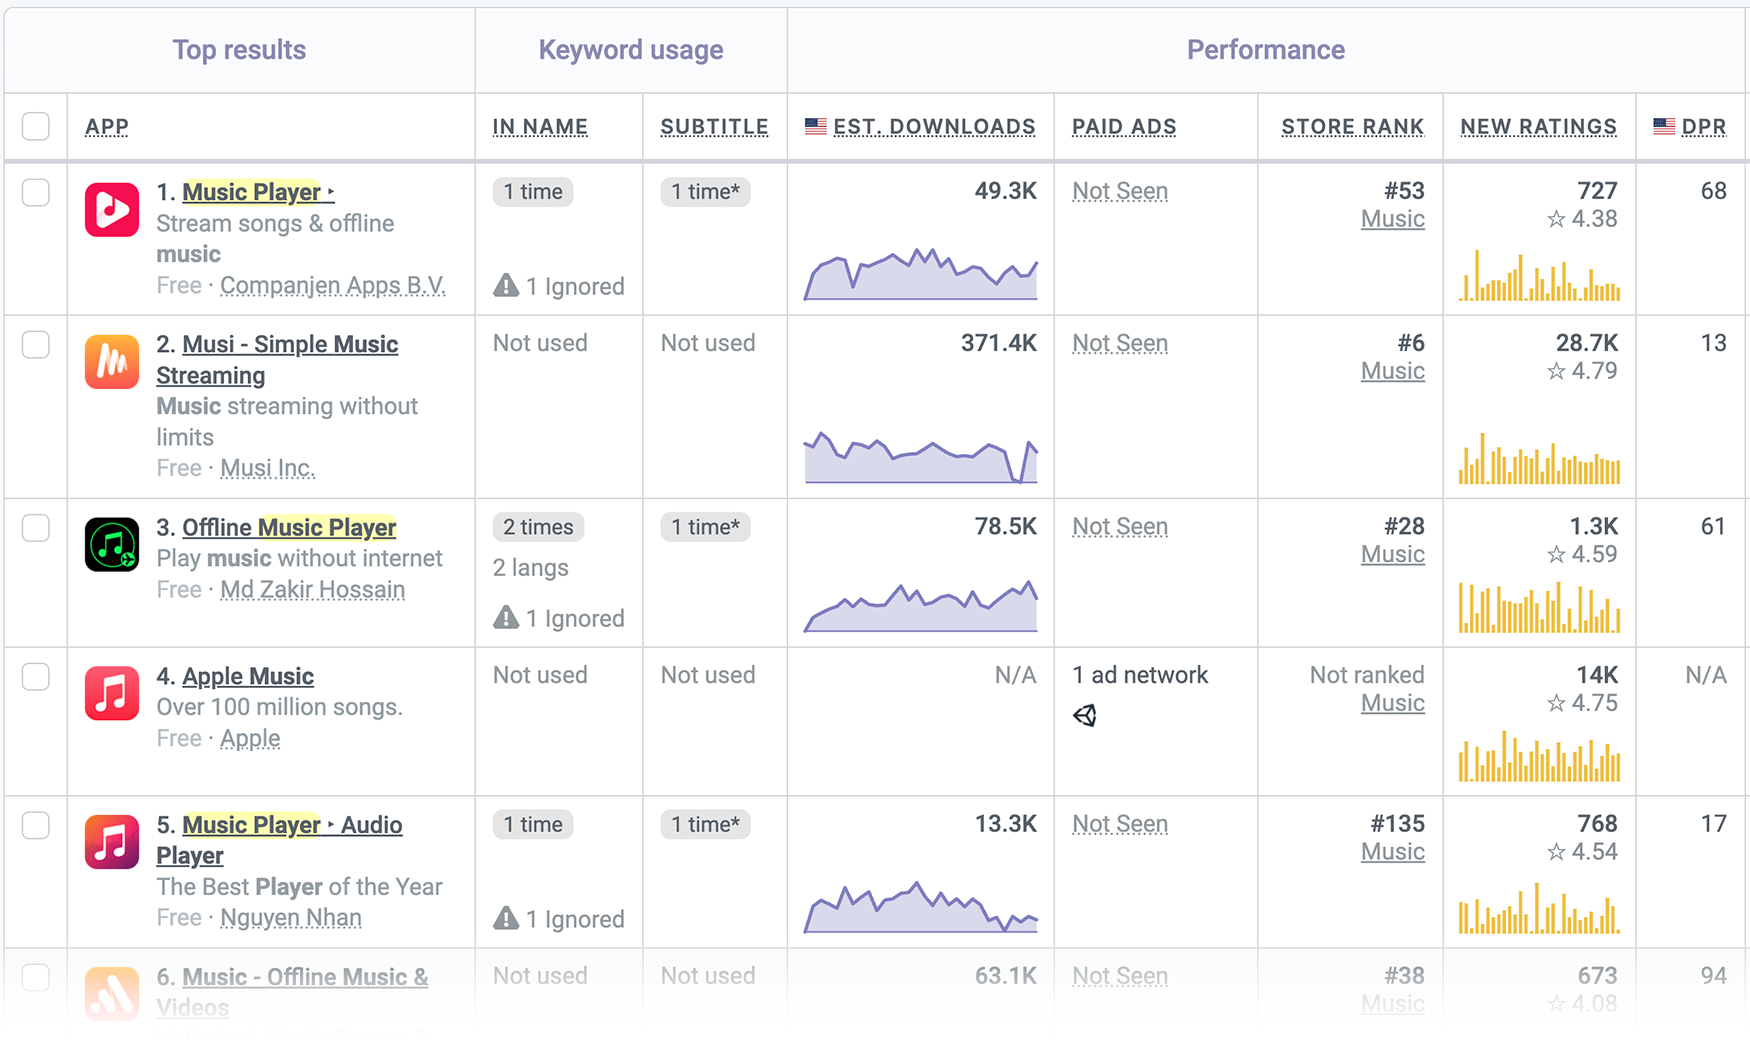Image resolution: width=1750 pixels, height=1062 pixels.
Task: Click downloads chart for 49.3K
Action: pyautogui.click(x=920, y=273)
